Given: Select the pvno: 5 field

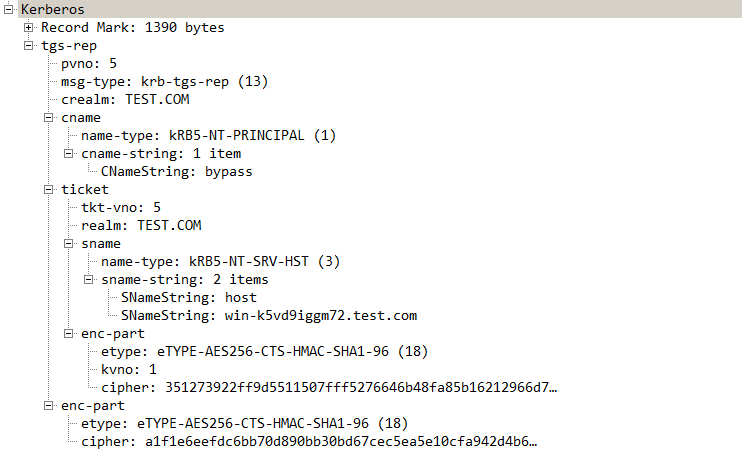Looking at the screenshot, I should (89, 63).
